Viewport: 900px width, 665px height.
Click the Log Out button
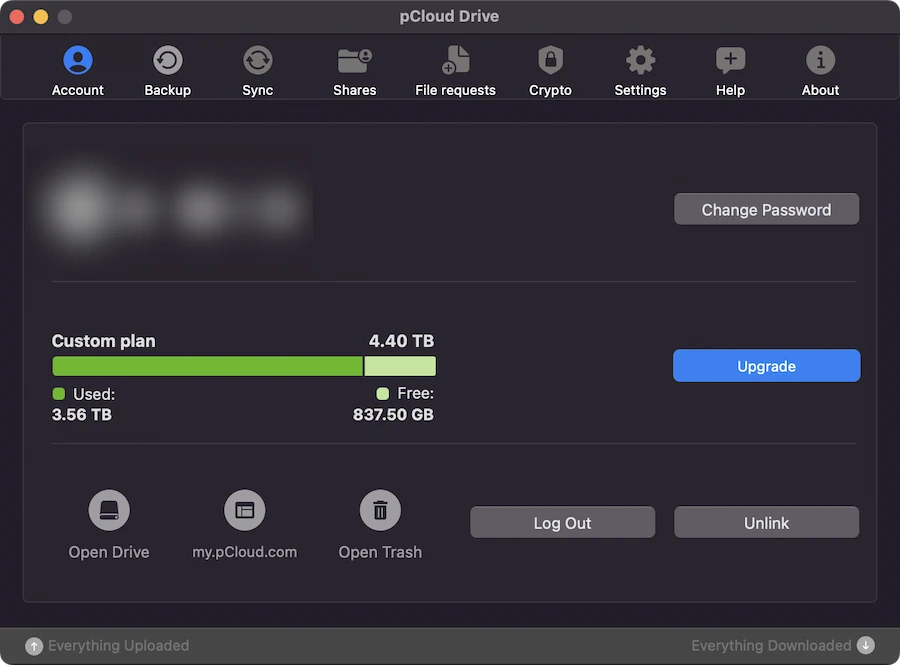click(x=562, y=522)
